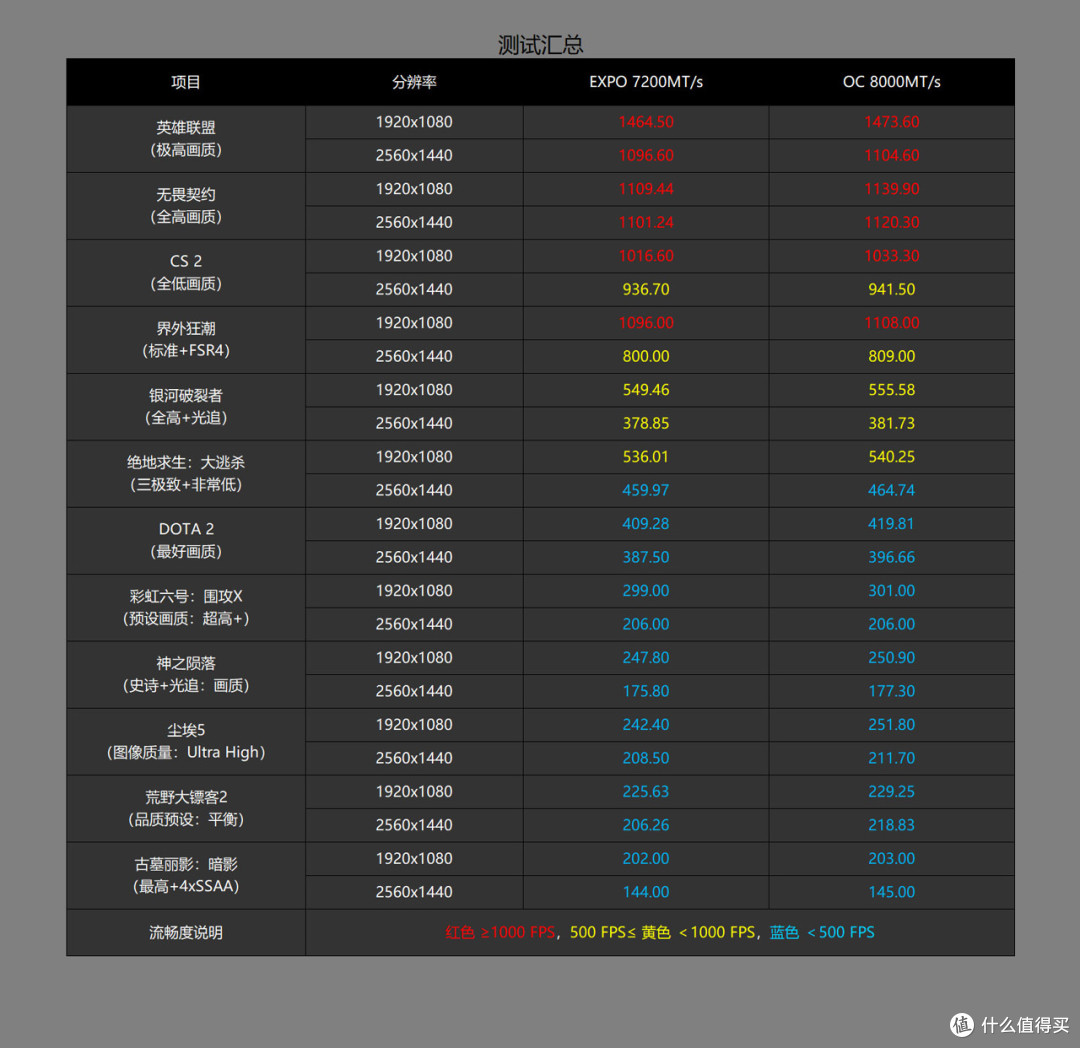Click the value 1096.60
1080x1048 pixels.
coord(645,156)
